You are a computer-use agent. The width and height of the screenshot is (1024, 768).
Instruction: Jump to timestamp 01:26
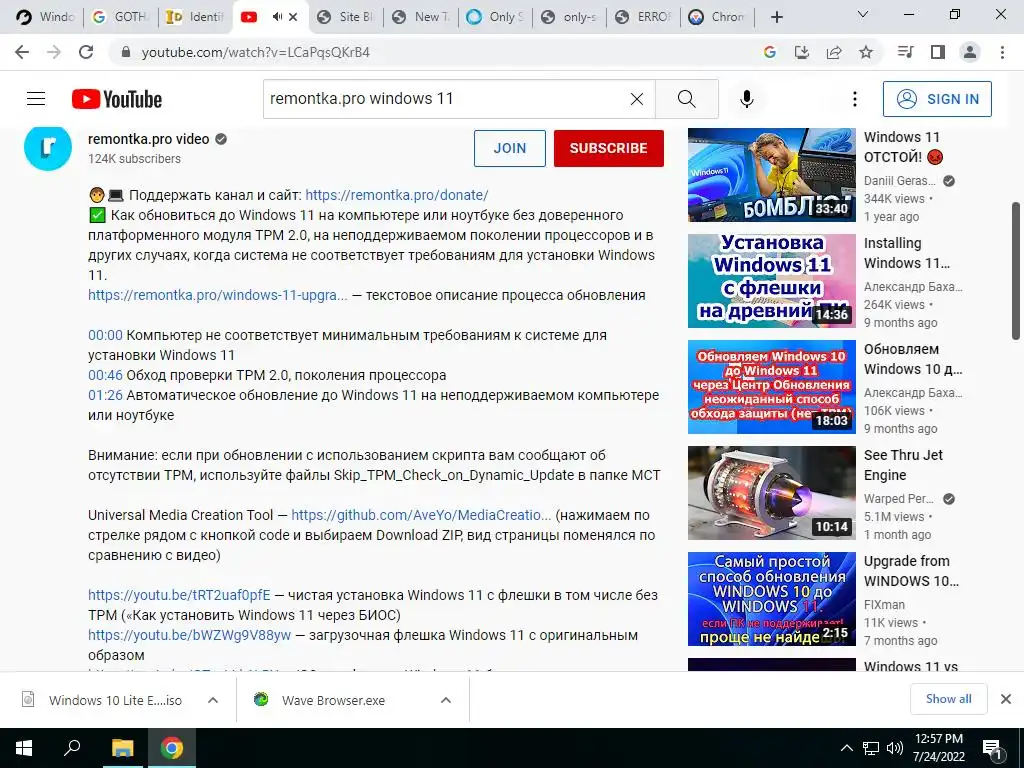click(x=105, y=395)
